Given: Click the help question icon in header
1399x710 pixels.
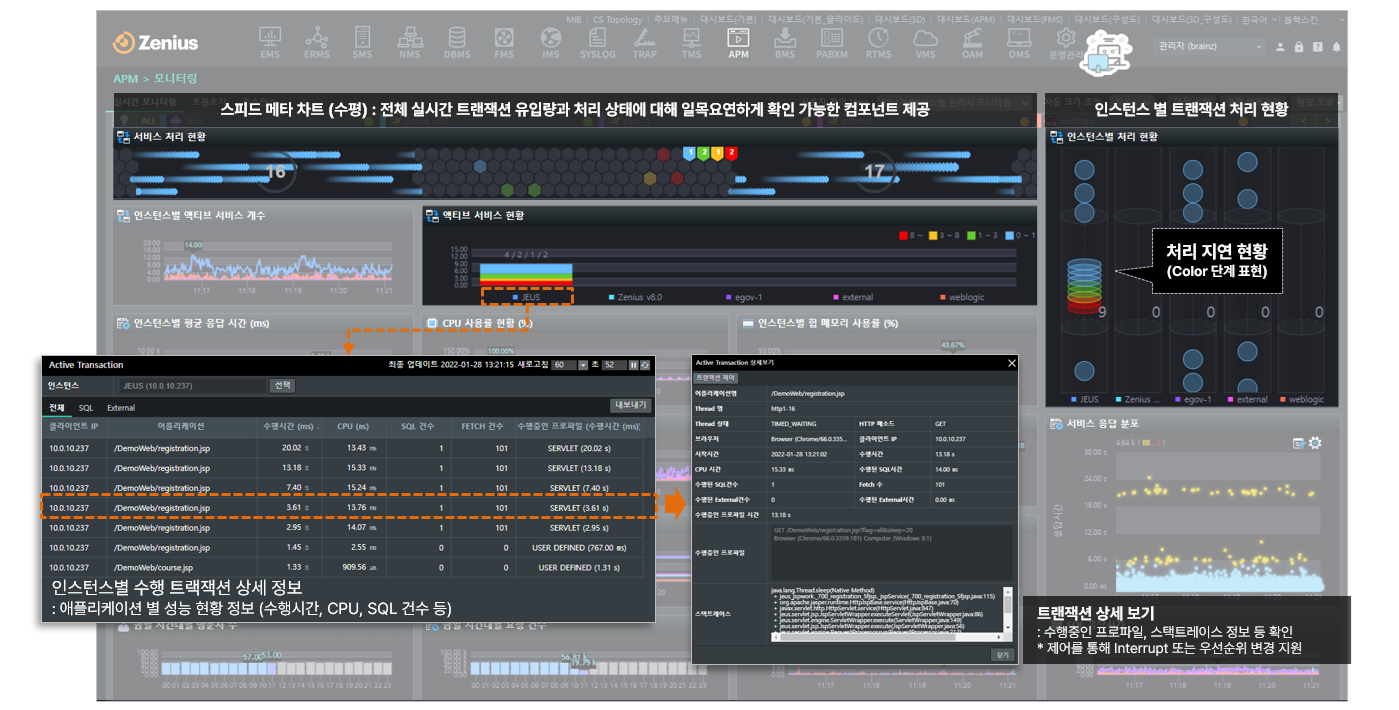Looking at the screenshot, I should coord(1318,47).
